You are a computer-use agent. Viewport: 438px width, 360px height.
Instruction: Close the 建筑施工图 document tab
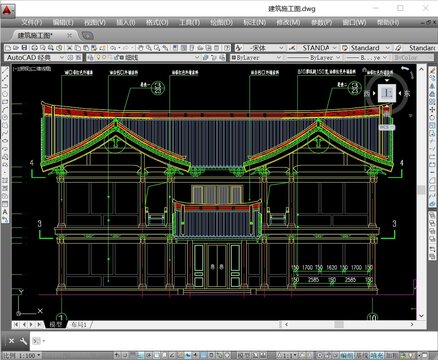(x=69, y=35)
